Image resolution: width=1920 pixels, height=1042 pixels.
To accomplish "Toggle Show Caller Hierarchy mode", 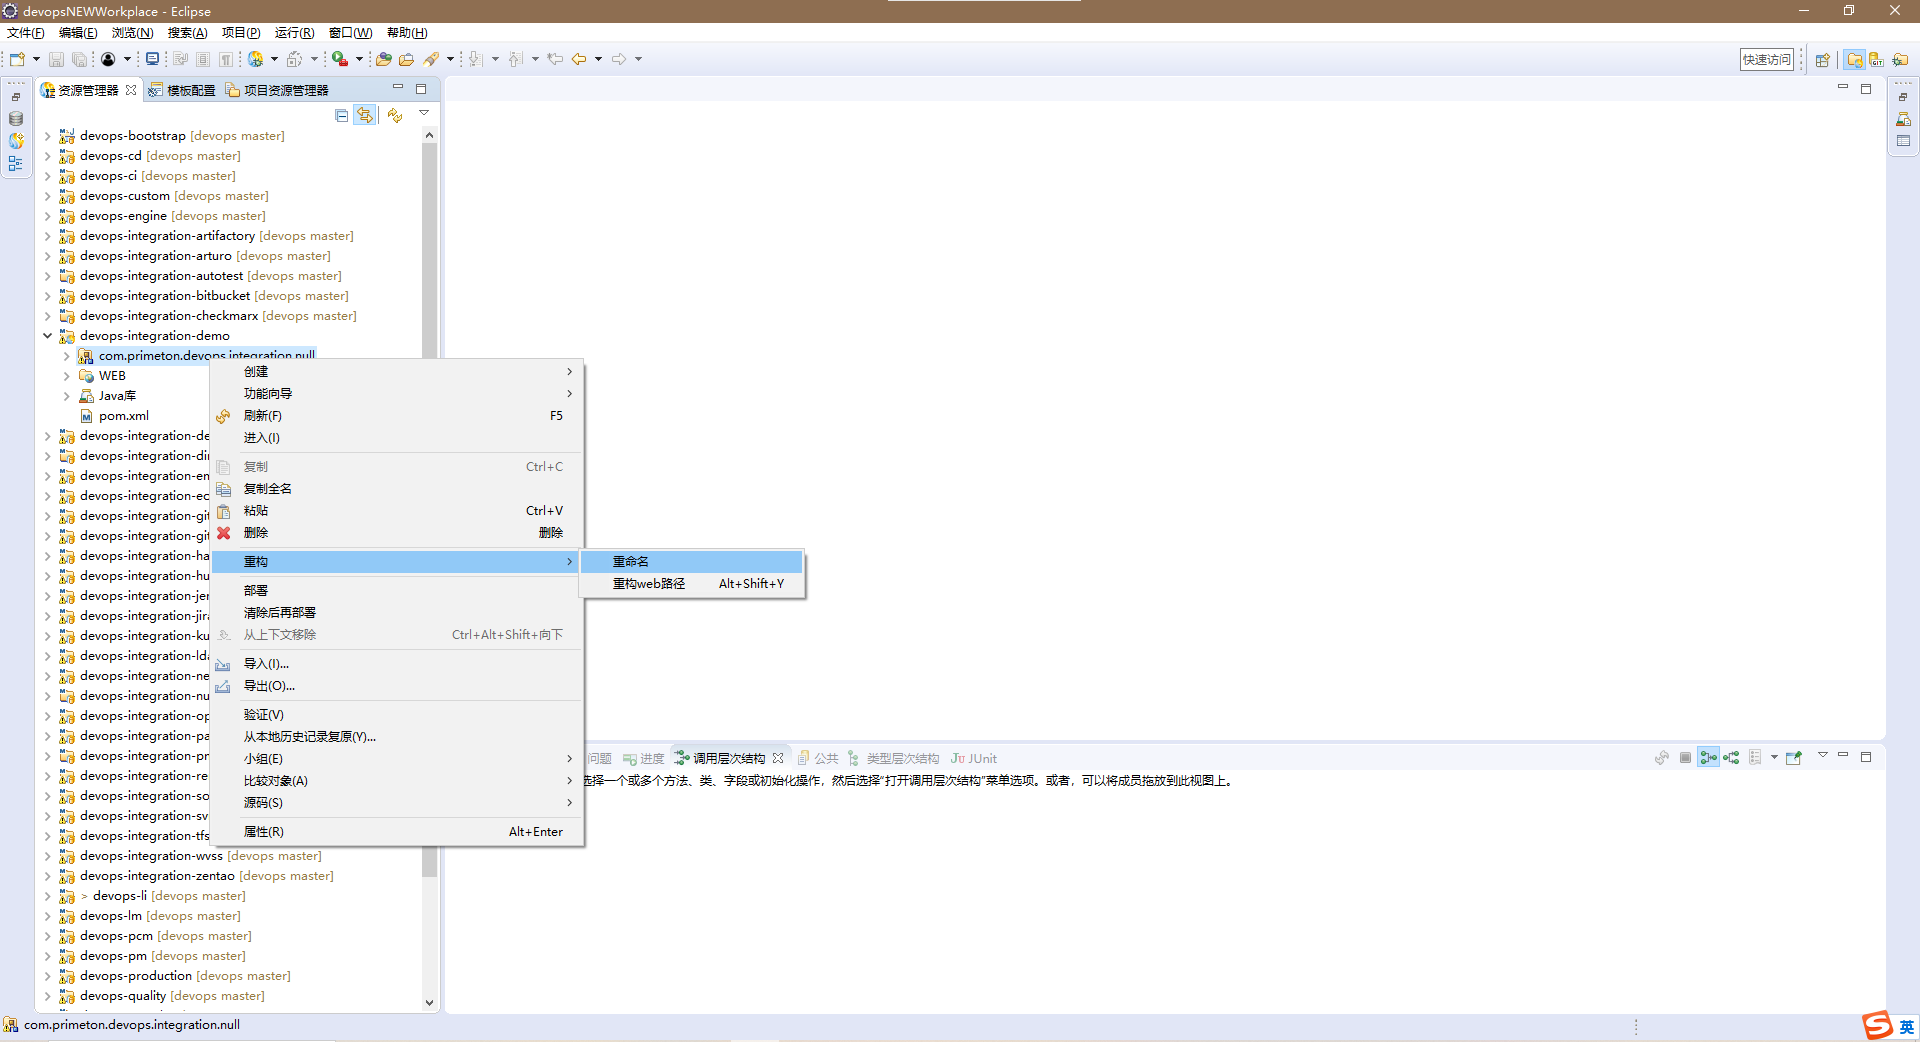I will click(x=1708, y=758).
